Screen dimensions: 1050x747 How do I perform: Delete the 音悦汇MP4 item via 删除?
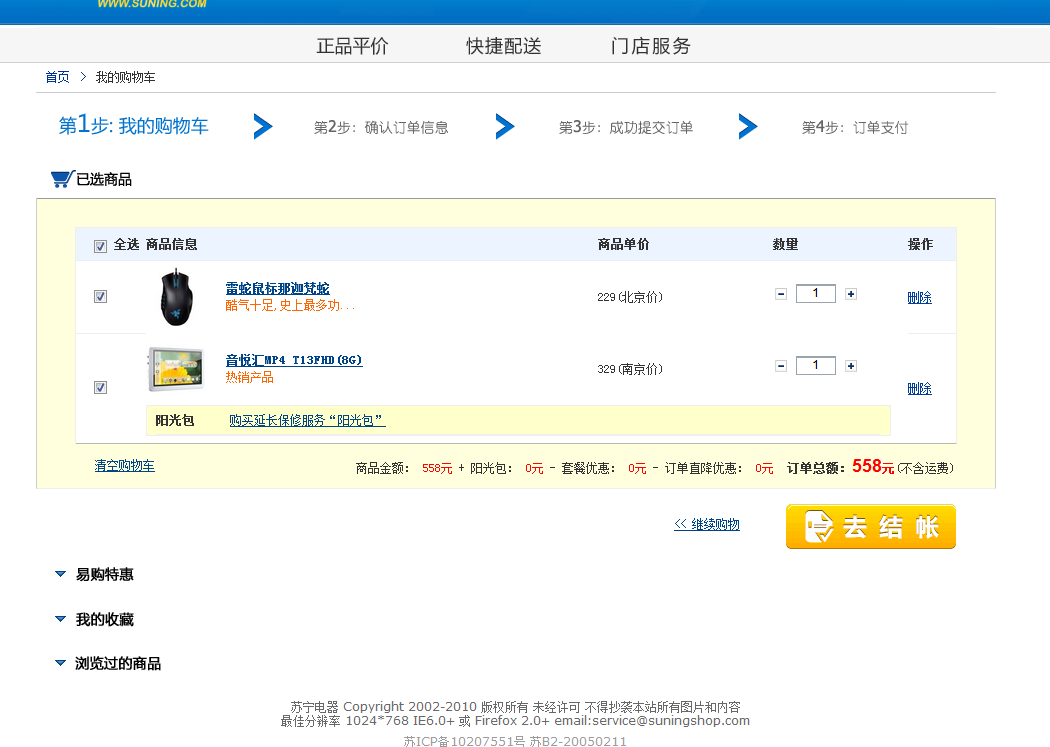[x=919, y=388]
